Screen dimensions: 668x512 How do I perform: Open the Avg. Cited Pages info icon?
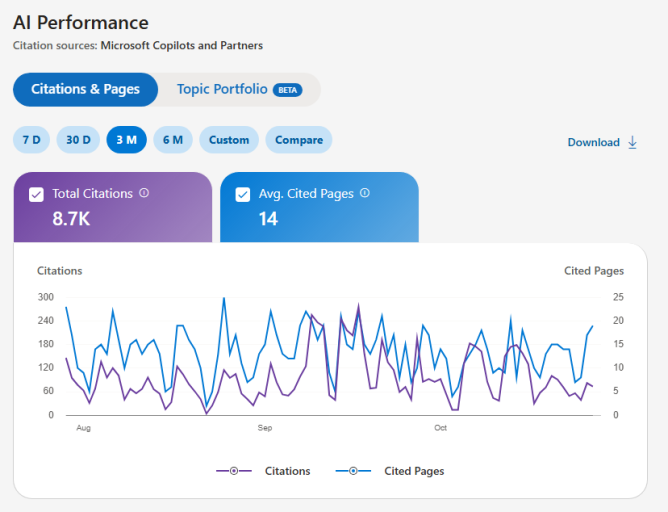pos(365,193)
